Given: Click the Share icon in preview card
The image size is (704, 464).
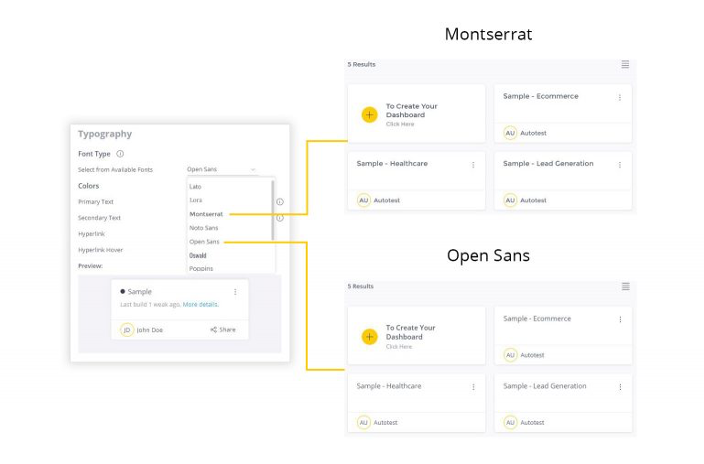Looking at the screenshot, I should 214,330.
